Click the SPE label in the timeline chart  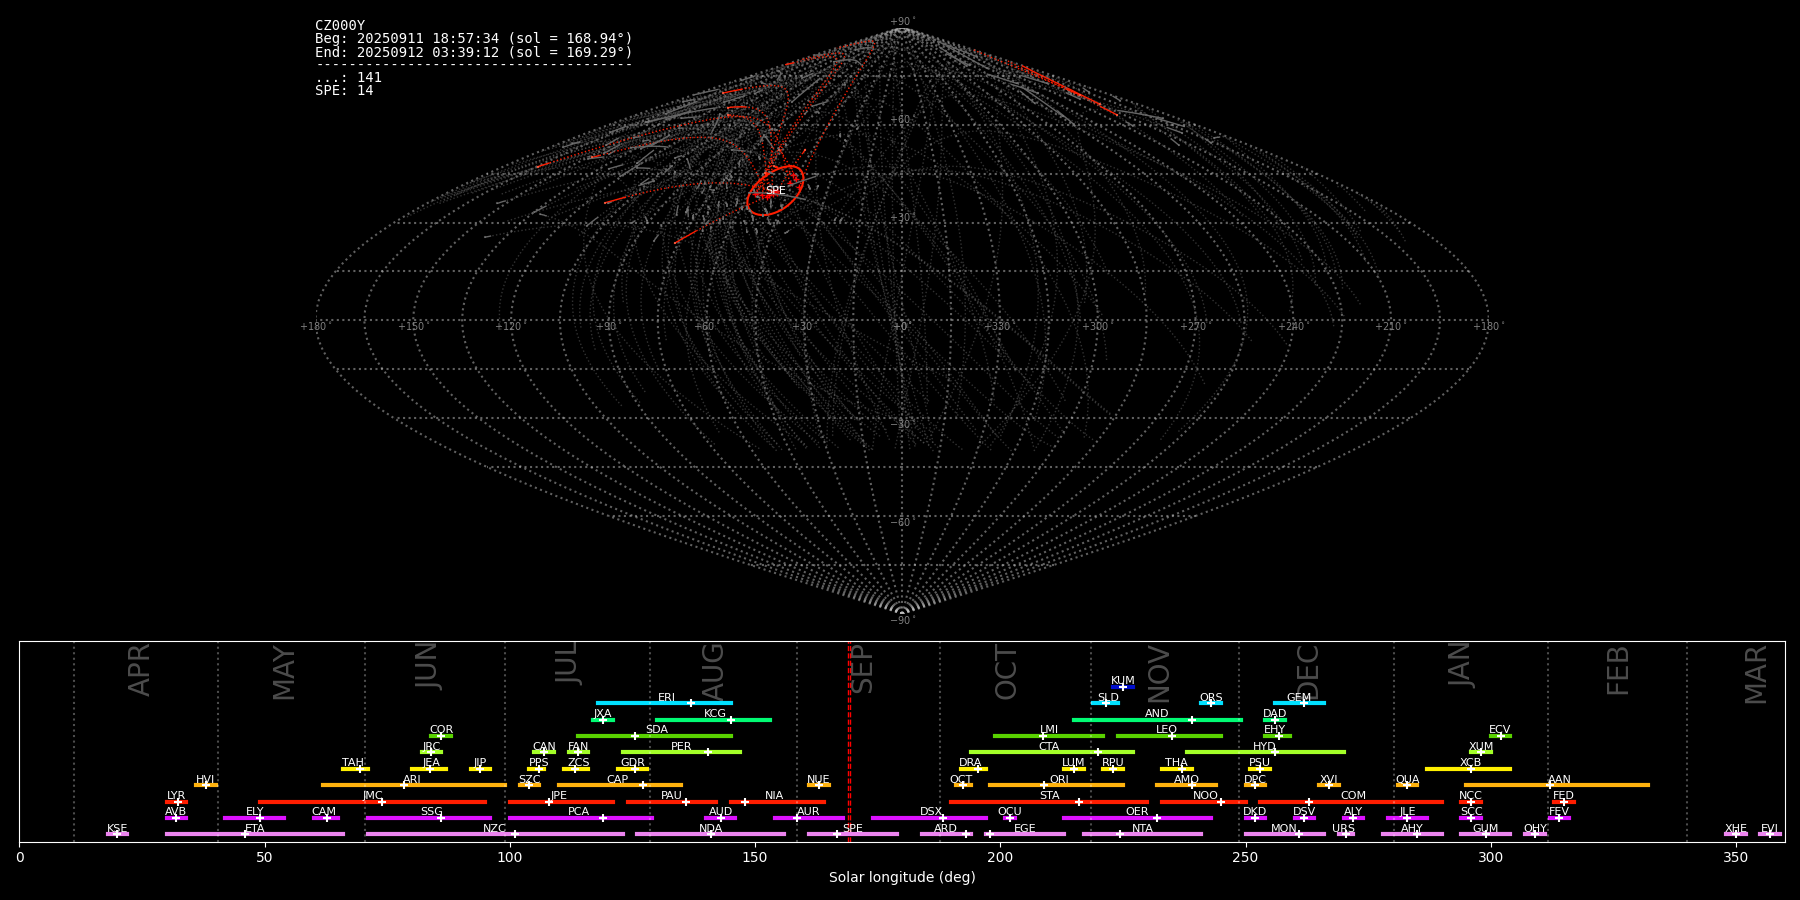[853, 828]
